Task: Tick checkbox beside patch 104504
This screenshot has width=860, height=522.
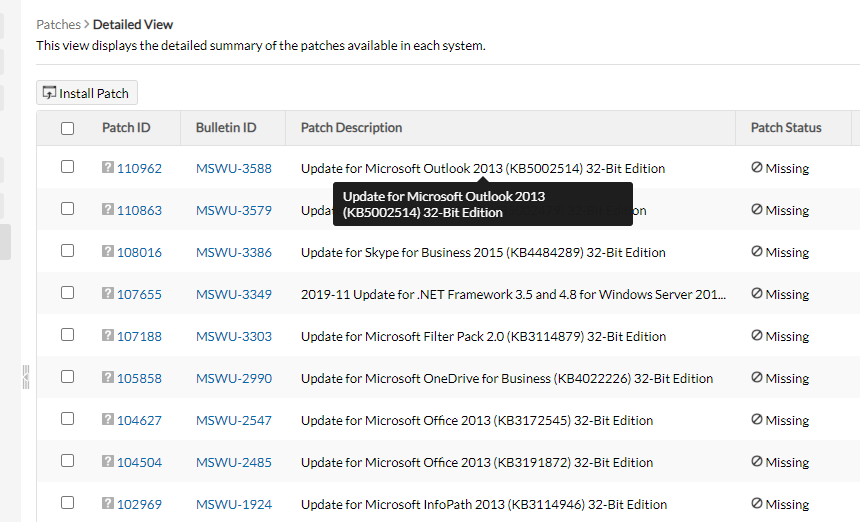Action: tap(67, 461)
